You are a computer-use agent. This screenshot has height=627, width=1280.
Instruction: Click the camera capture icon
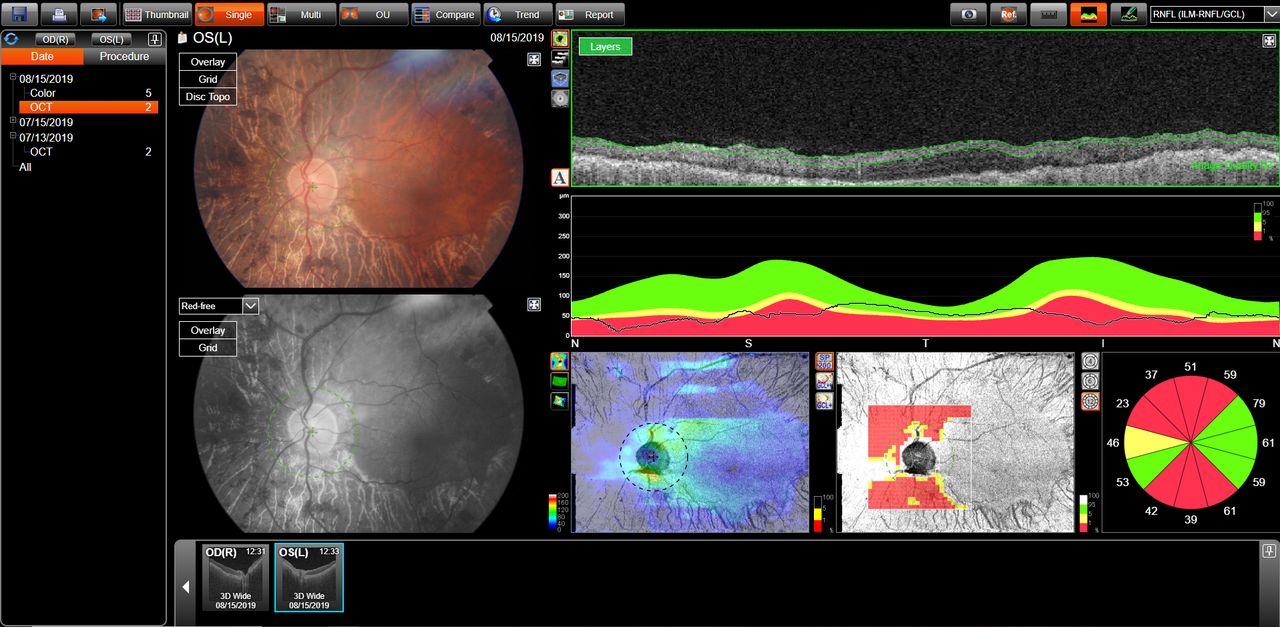968,15
